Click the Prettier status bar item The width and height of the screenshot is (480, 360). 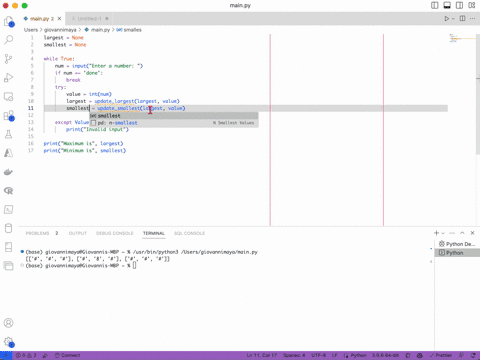(x=441, y=355)
